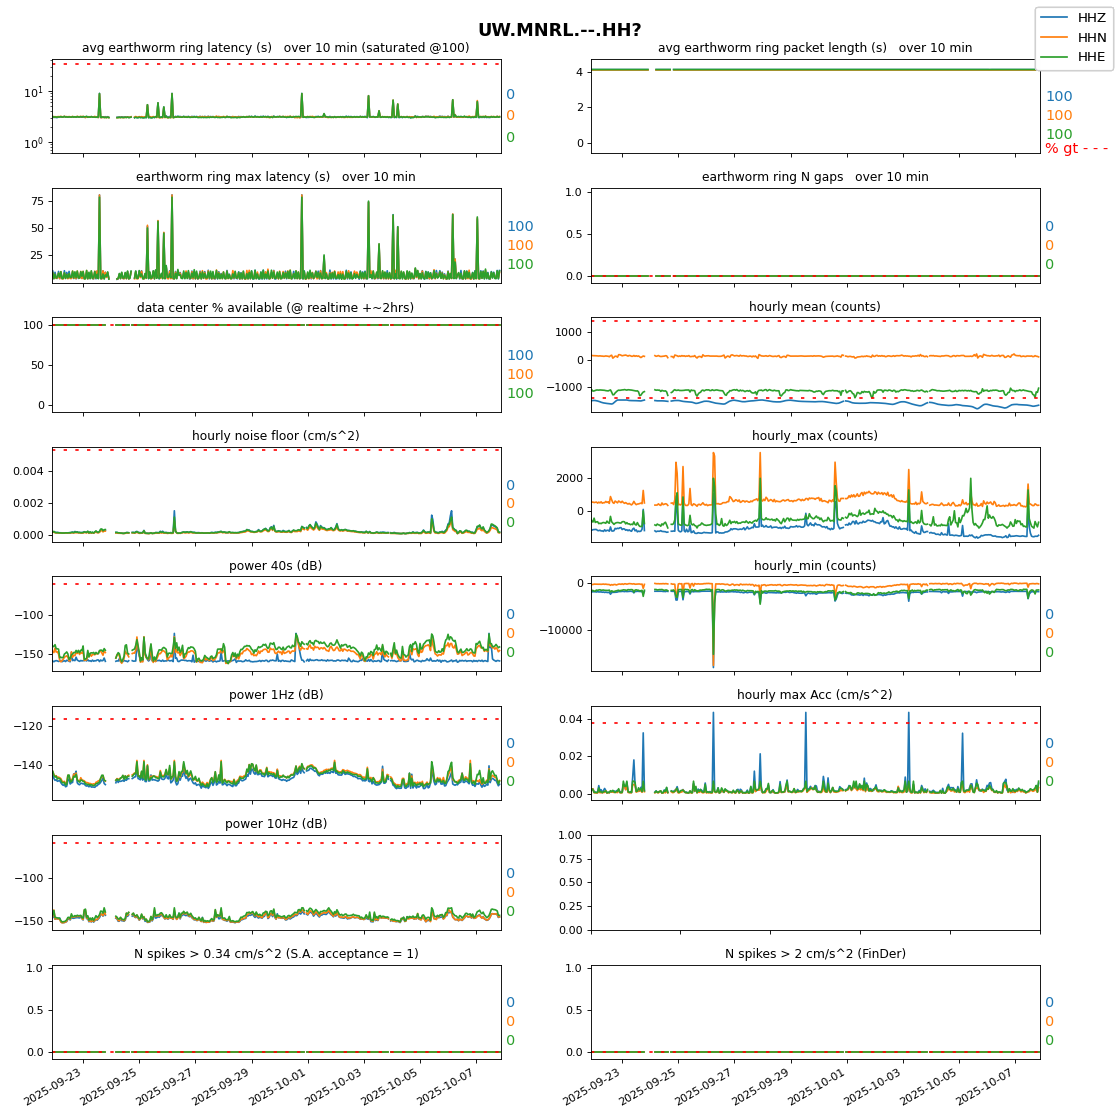Image resolution: width=1120 pixels, height=1120 pixels.
Task: Click the figure title UW.MNRL.--.HH?
Action: [559, 30]
